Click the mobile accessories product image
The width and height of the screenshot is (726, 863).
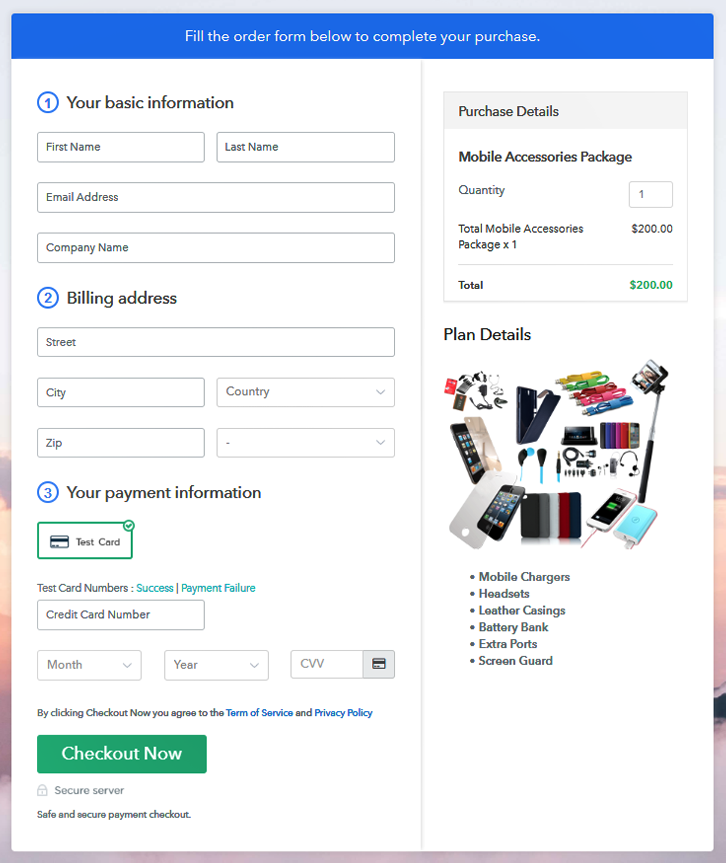point(558,455)
